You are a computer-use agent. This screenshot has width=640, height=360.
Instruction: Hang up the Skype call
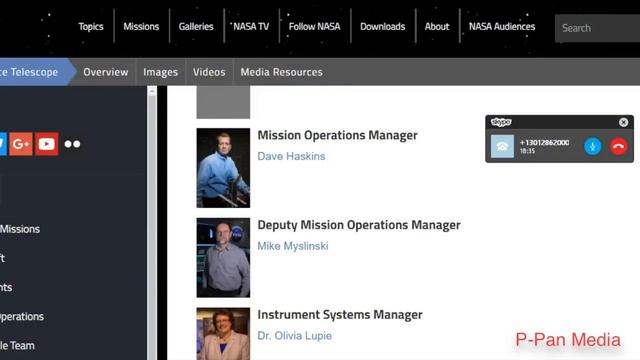click(x=618, y=146)
